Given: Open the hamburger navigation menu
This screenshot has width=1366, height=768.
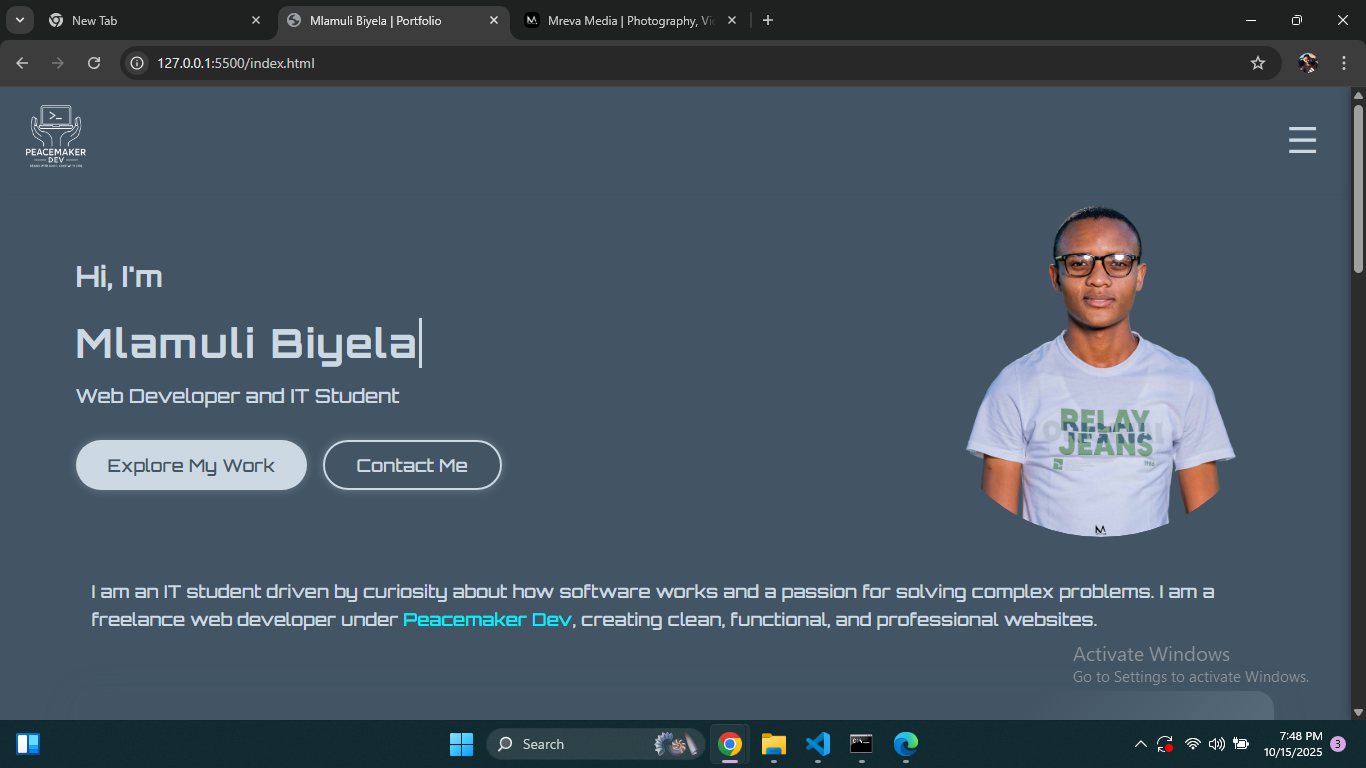Looking at the screenshot, I should 1302,140.
